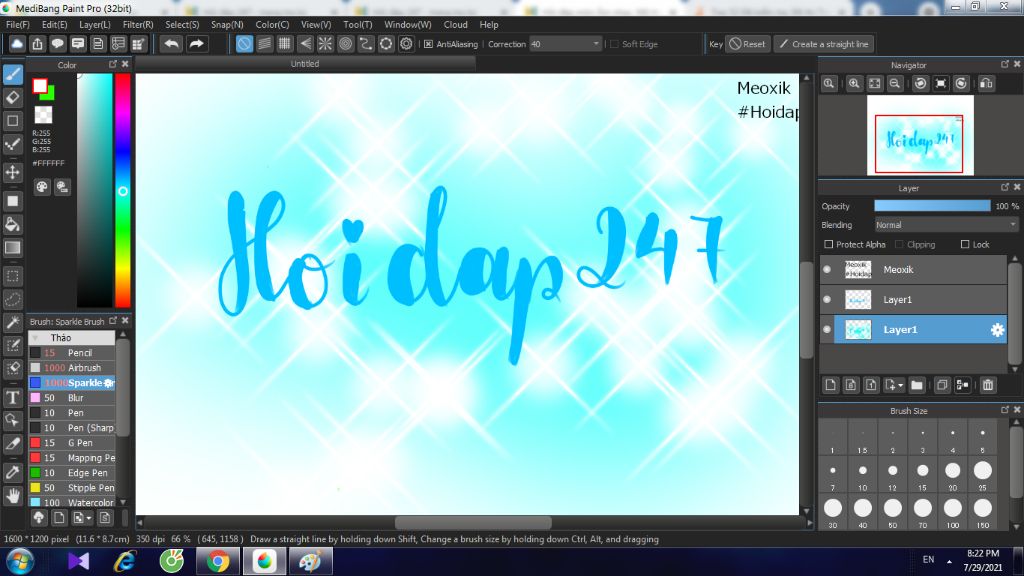Click the Undo arrow in the toolbar
The height and width of the screenshot is (576, 1024).
coord(172,44)
